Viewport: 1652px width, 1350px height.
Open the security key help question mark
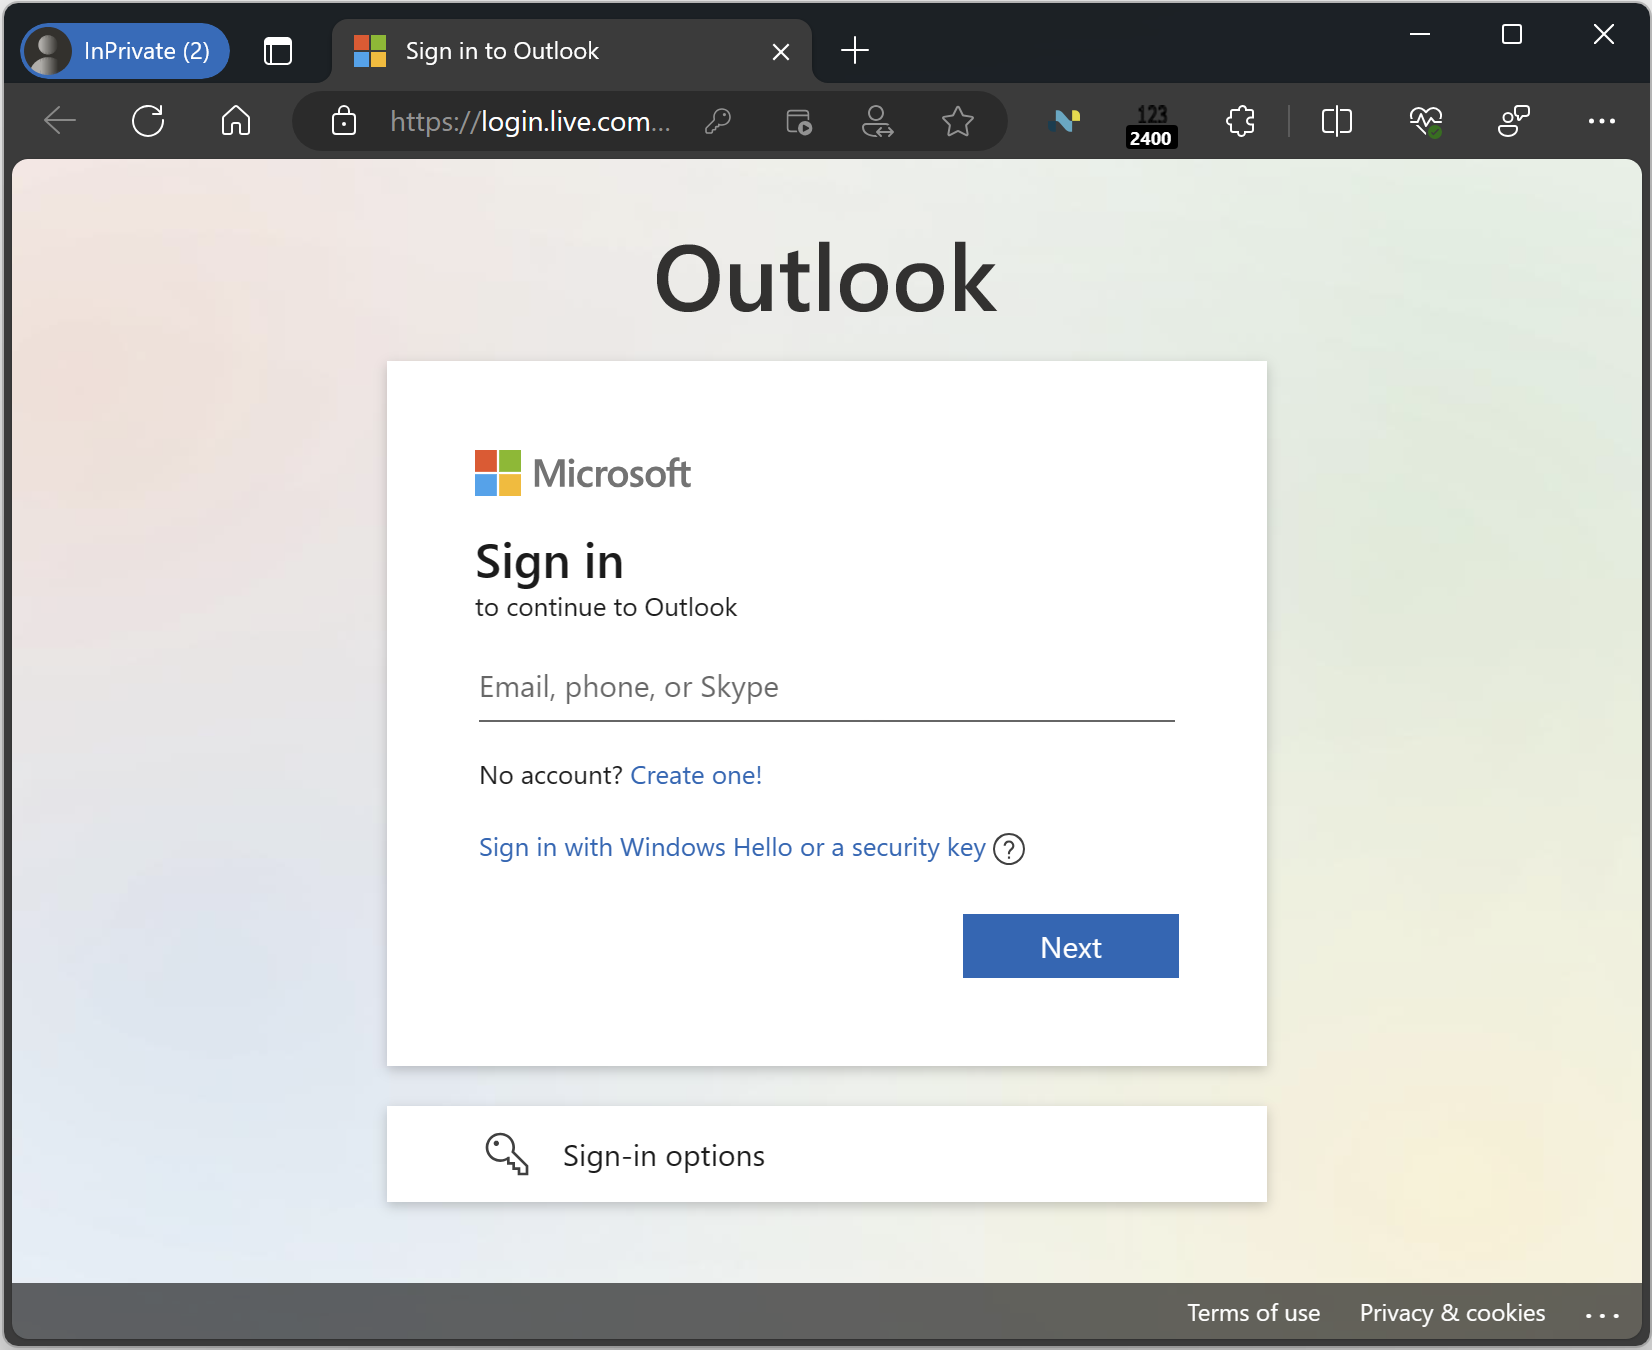pos(1009,849)
